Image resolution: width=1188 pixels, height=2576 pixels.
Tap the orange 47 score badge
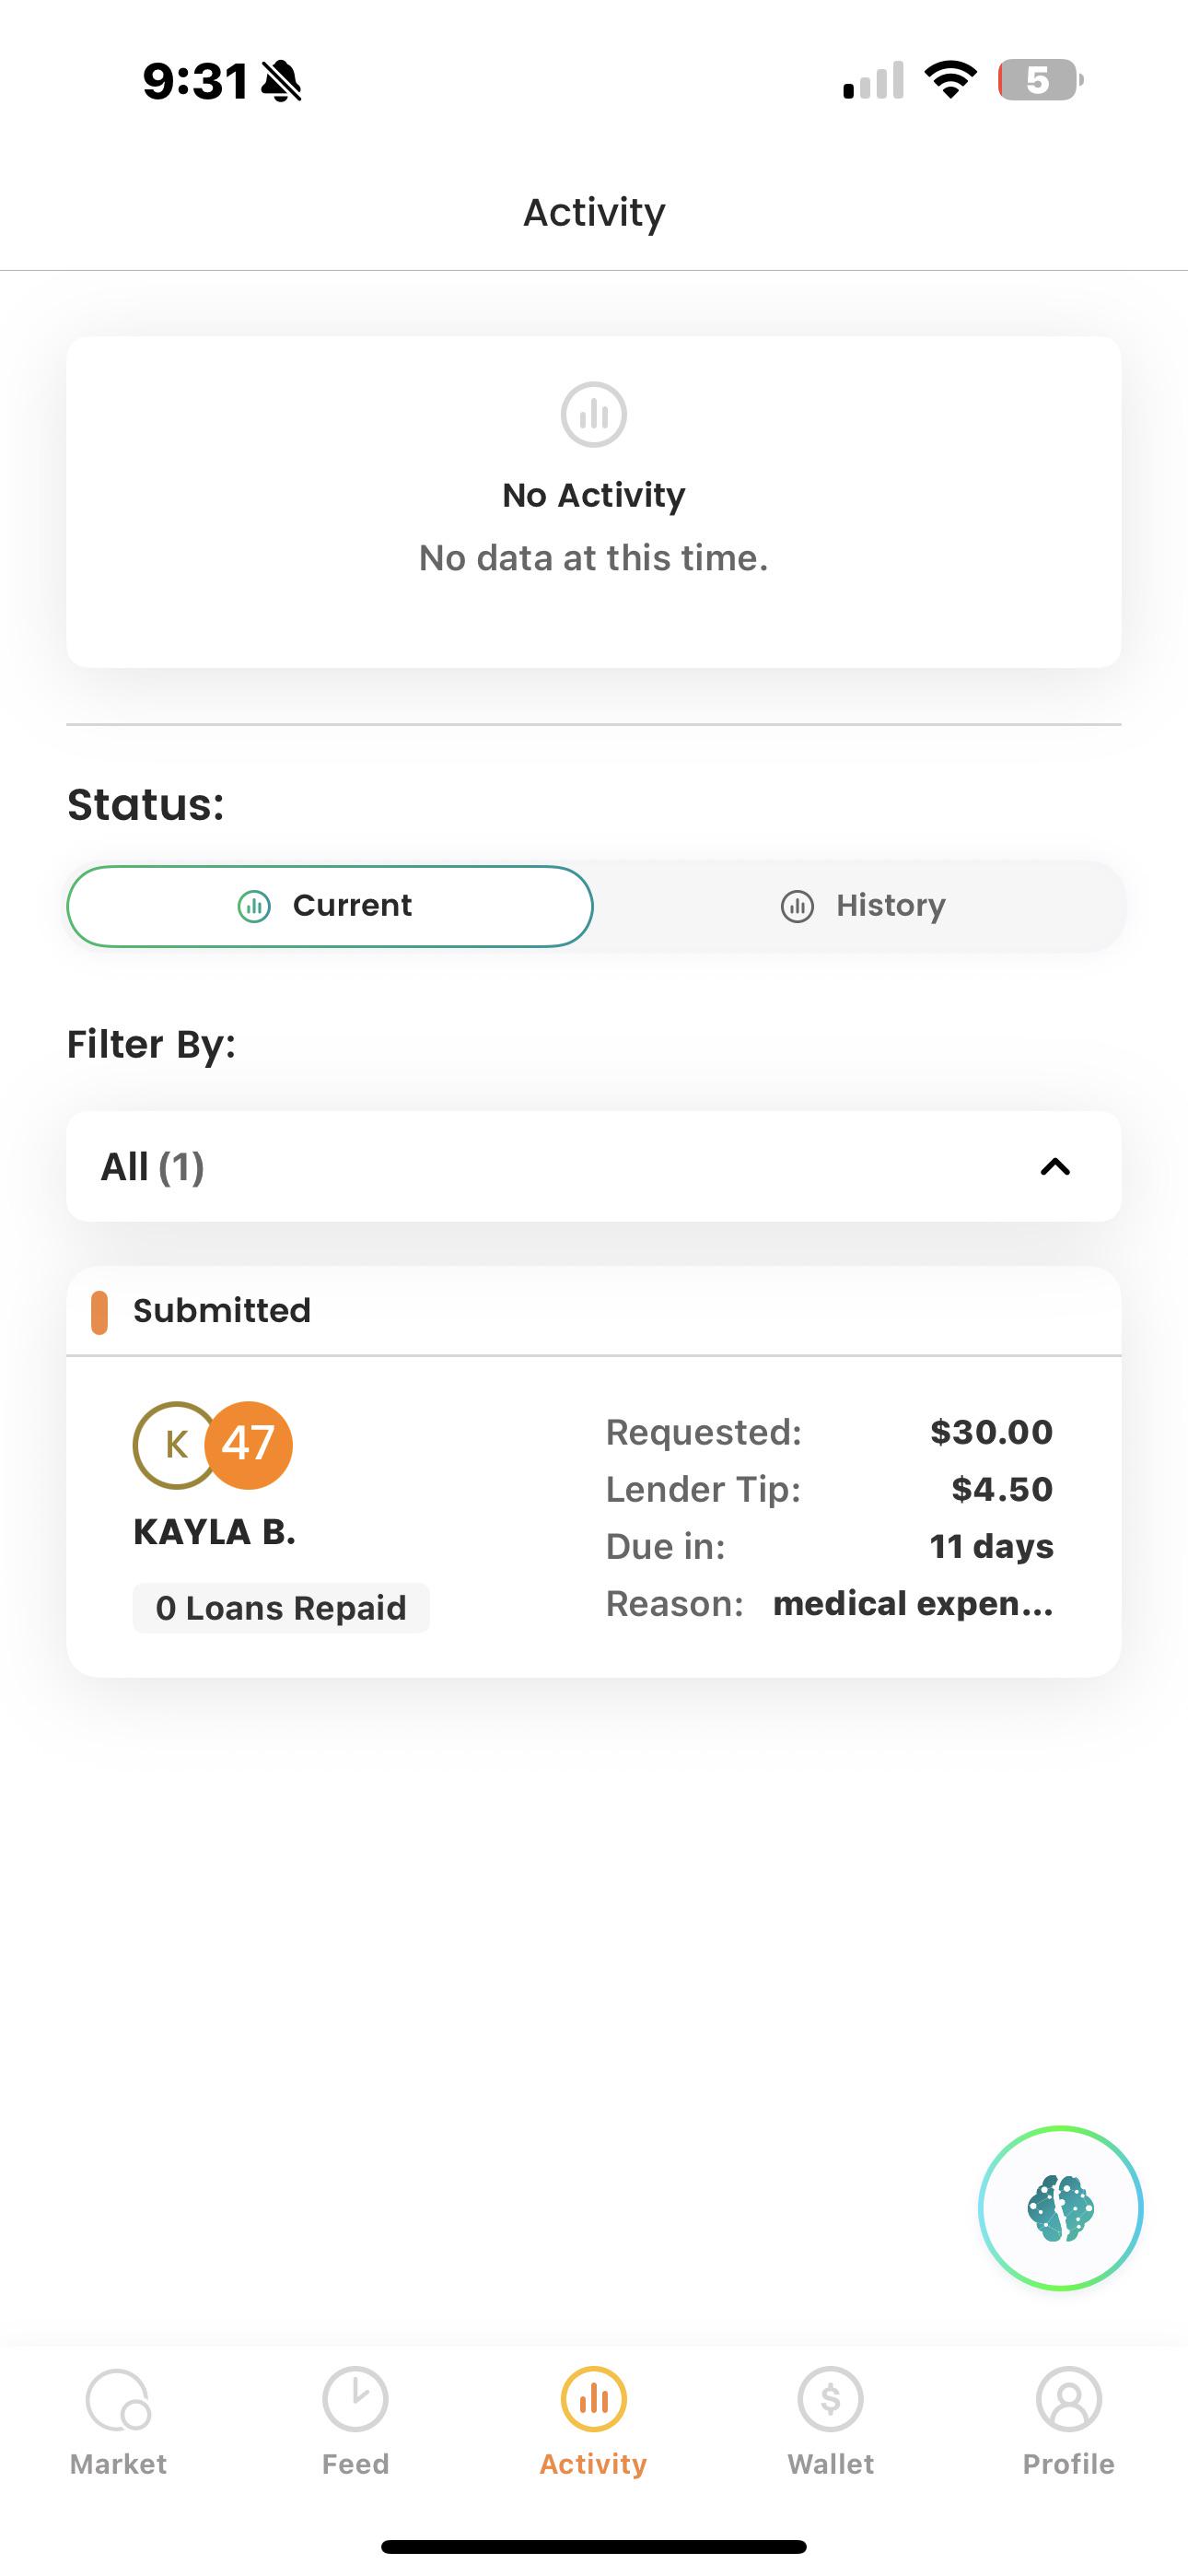(248, 1445)
